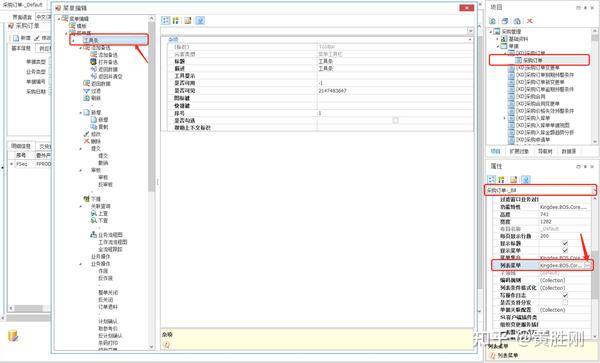Select the 过滤 filter funnel item in the tree
Screen dimensions: 600x363
tap(92, 91)
